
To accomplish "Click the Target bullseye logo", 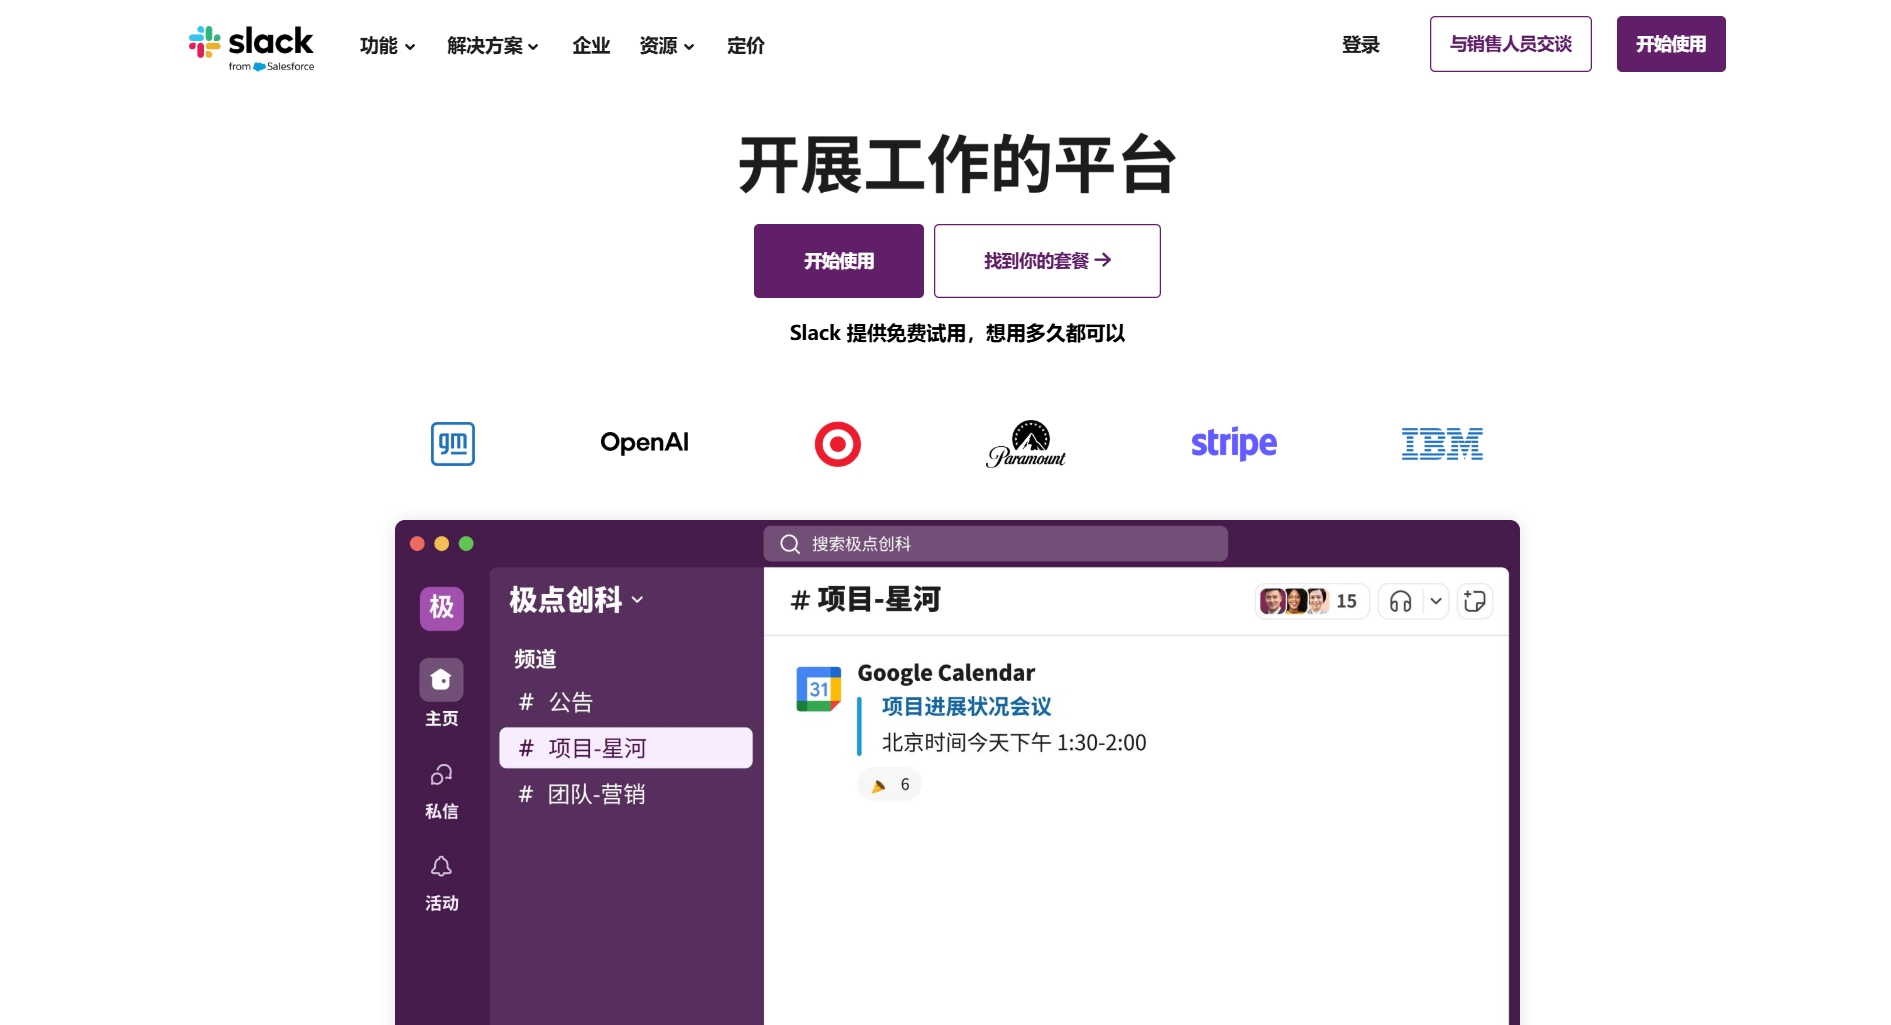I will (x=838, y=444).
